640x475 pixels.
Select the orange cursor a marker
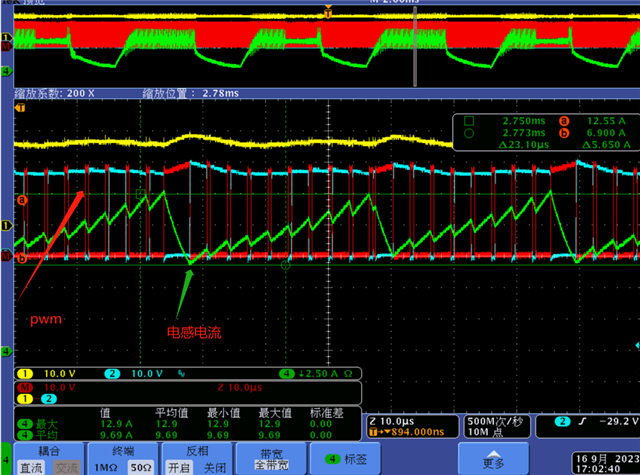coord(22,200)
